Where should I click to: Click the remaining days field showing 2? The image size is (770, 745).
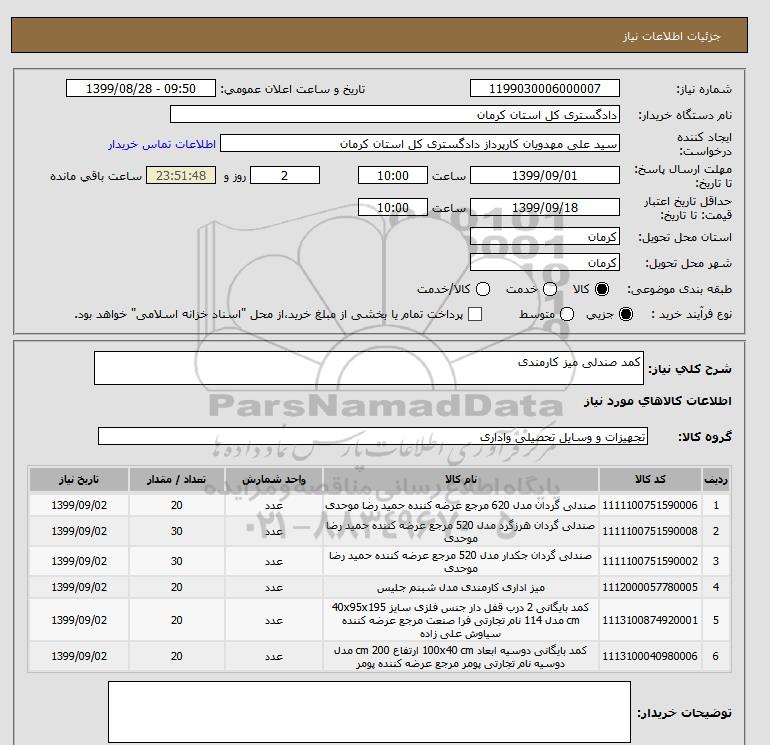coord(285,175)
